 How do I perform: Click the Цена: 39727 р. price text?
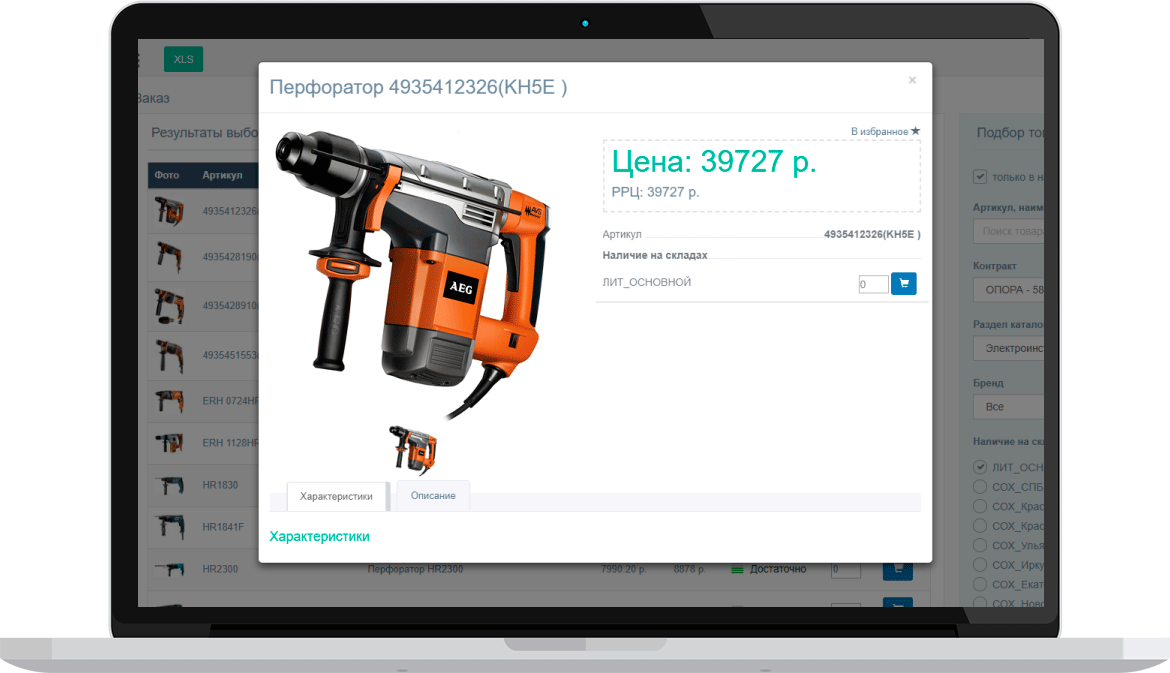(714, 161)
